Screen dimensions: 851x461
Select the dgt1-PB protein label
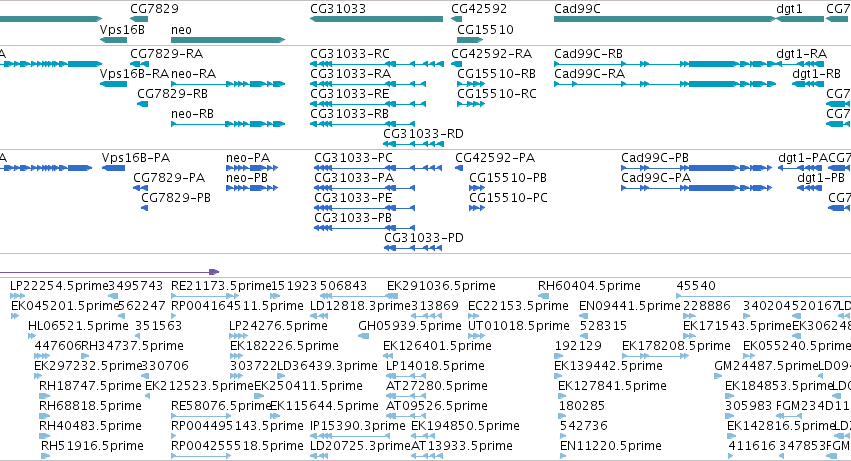[821, 178]
